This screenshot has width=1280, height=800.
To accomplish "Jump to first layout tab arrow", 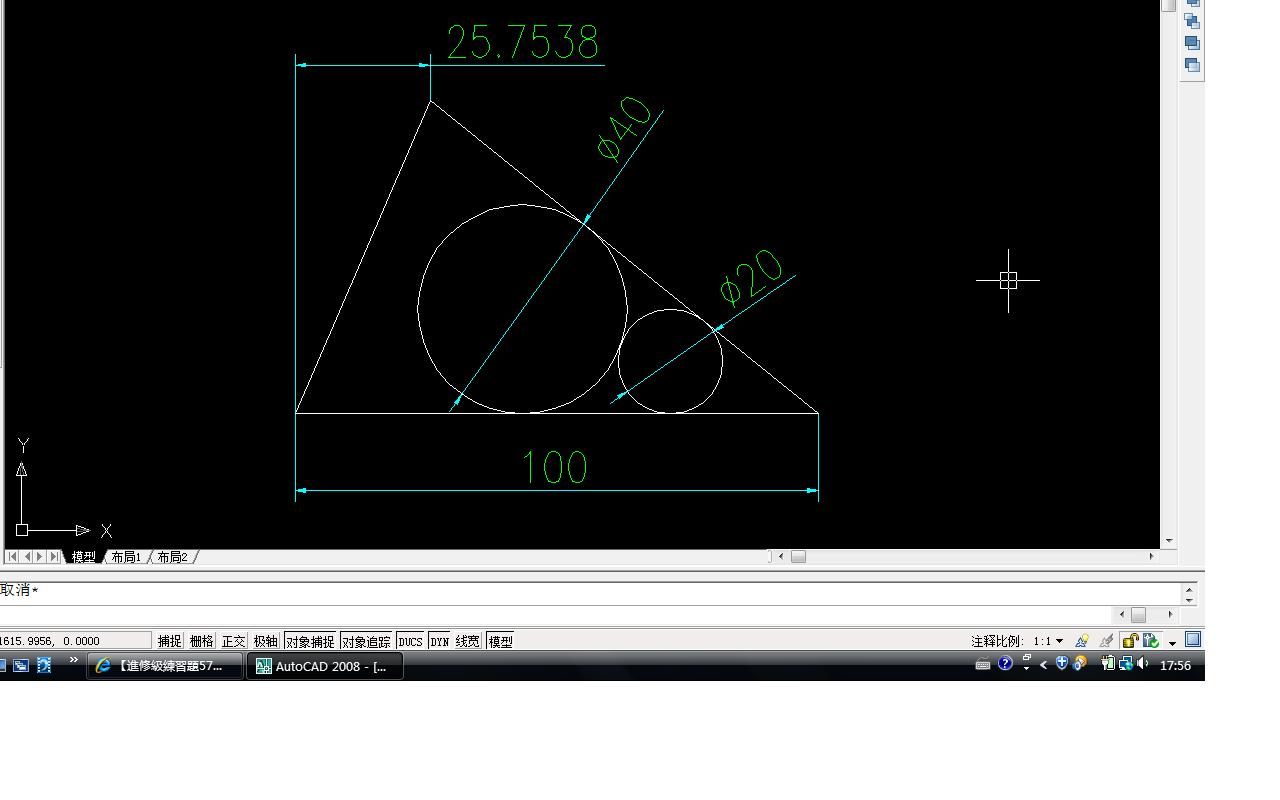I will pyautogui.click(x=12, y=557).
